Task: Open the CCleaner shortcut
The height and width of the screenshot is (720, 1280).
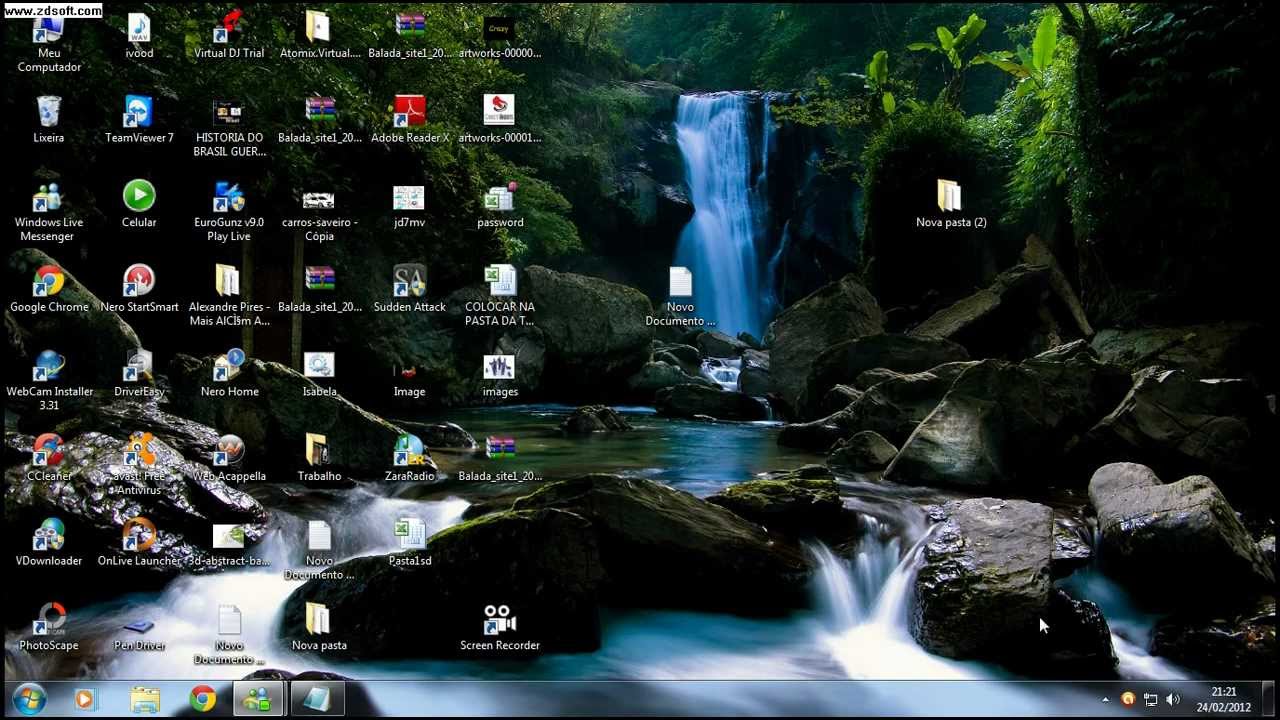Action: (x=48, y=458)
